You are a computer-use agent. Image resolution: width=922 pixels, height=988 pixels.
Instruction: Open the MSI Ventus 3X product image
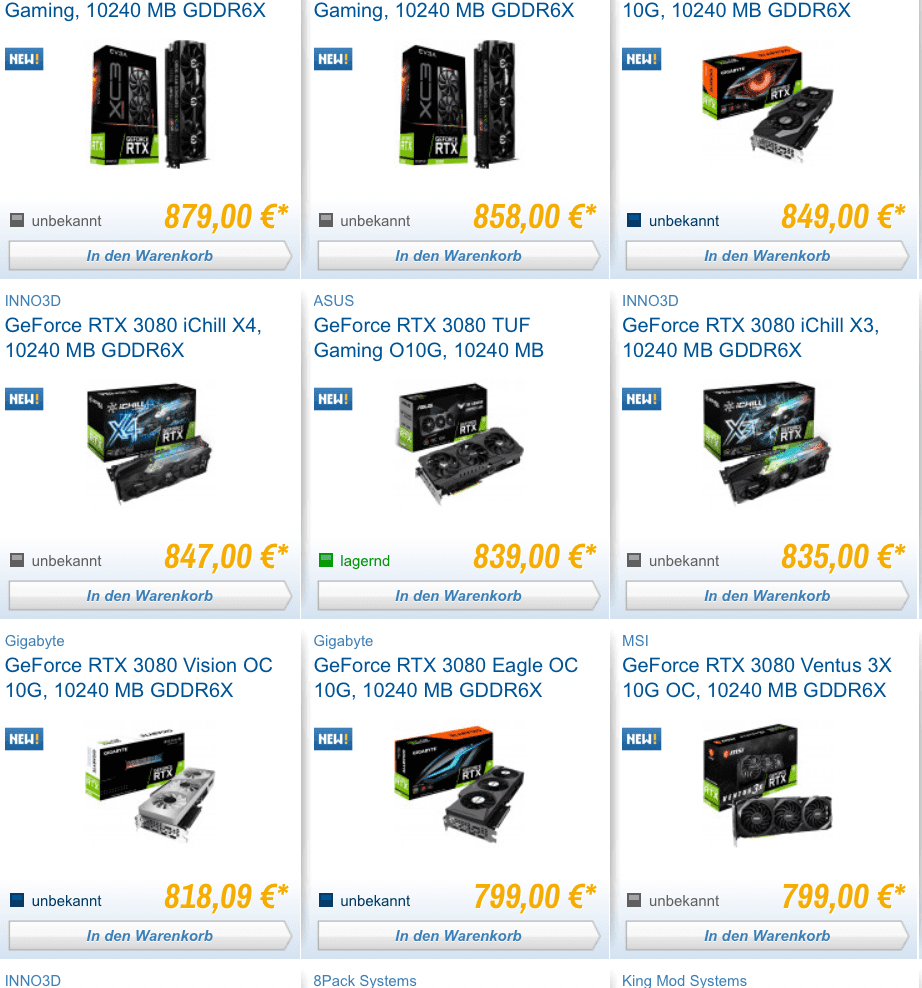tap(768, 783)
